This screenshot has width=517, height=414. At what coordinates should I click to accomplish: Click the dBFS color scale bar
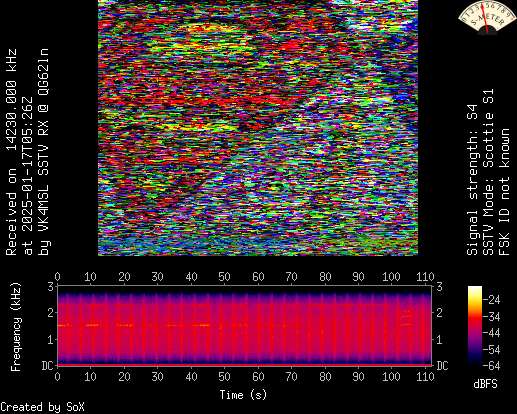coord(475,326)
